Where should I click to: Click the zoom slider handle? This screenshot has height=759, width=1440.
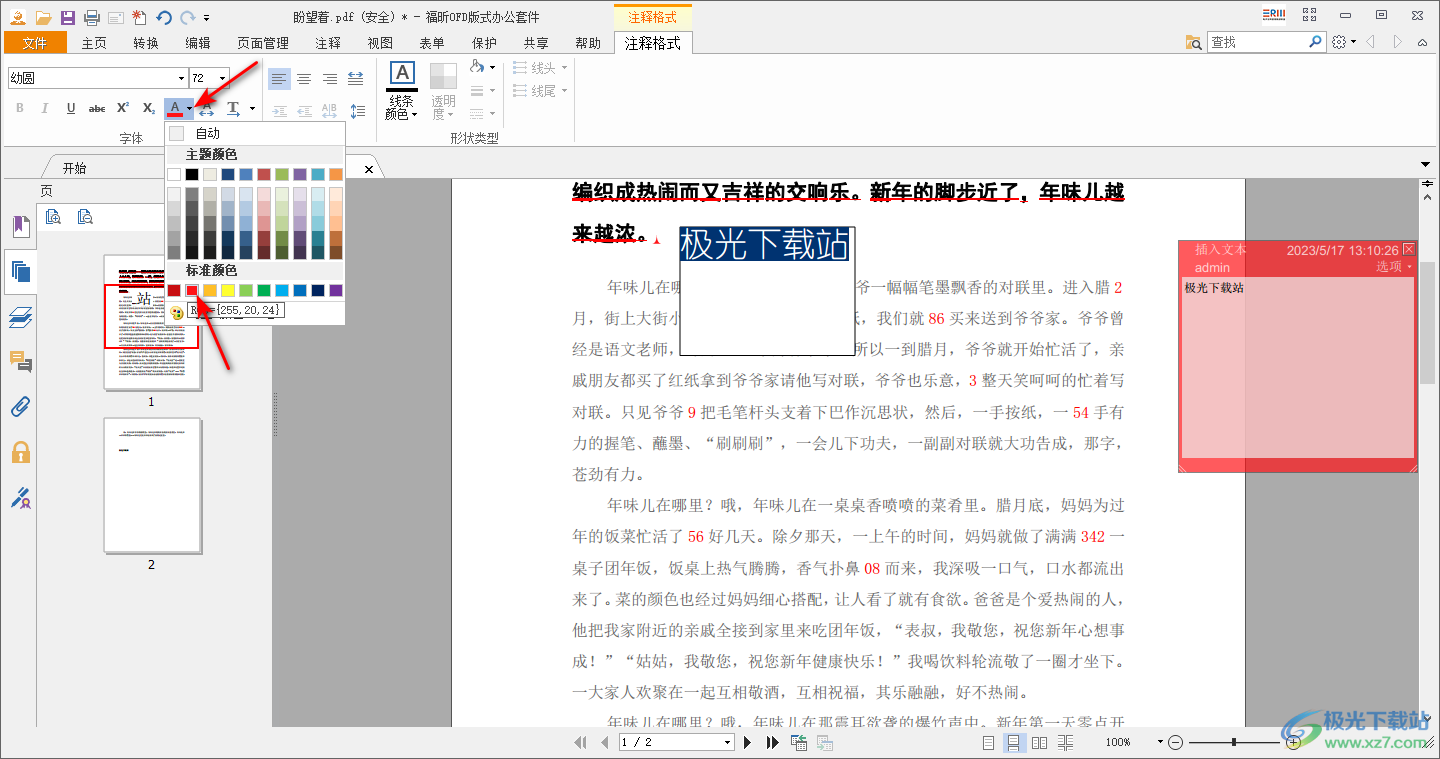[1234, 742]
